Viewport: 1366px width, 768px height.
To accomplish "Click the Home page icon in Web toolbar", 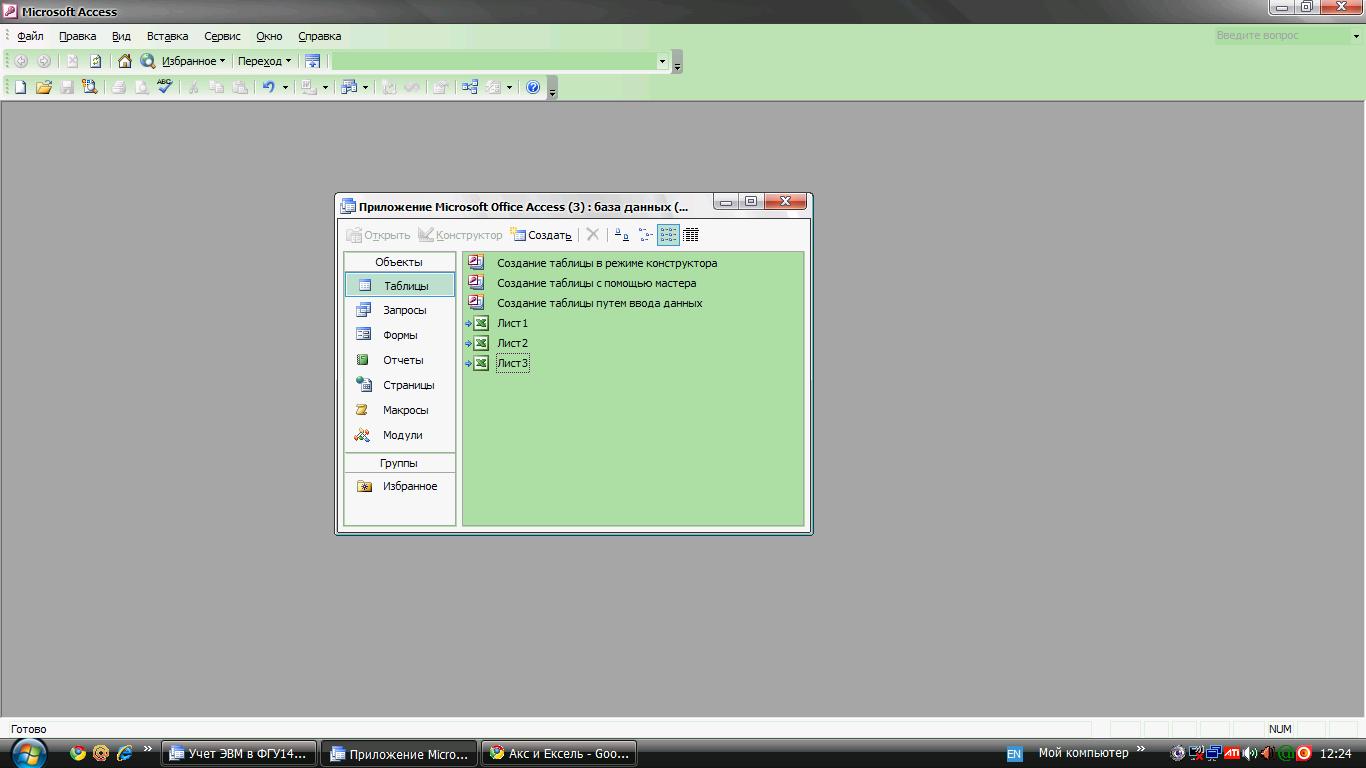I will (x=124, y=61).
